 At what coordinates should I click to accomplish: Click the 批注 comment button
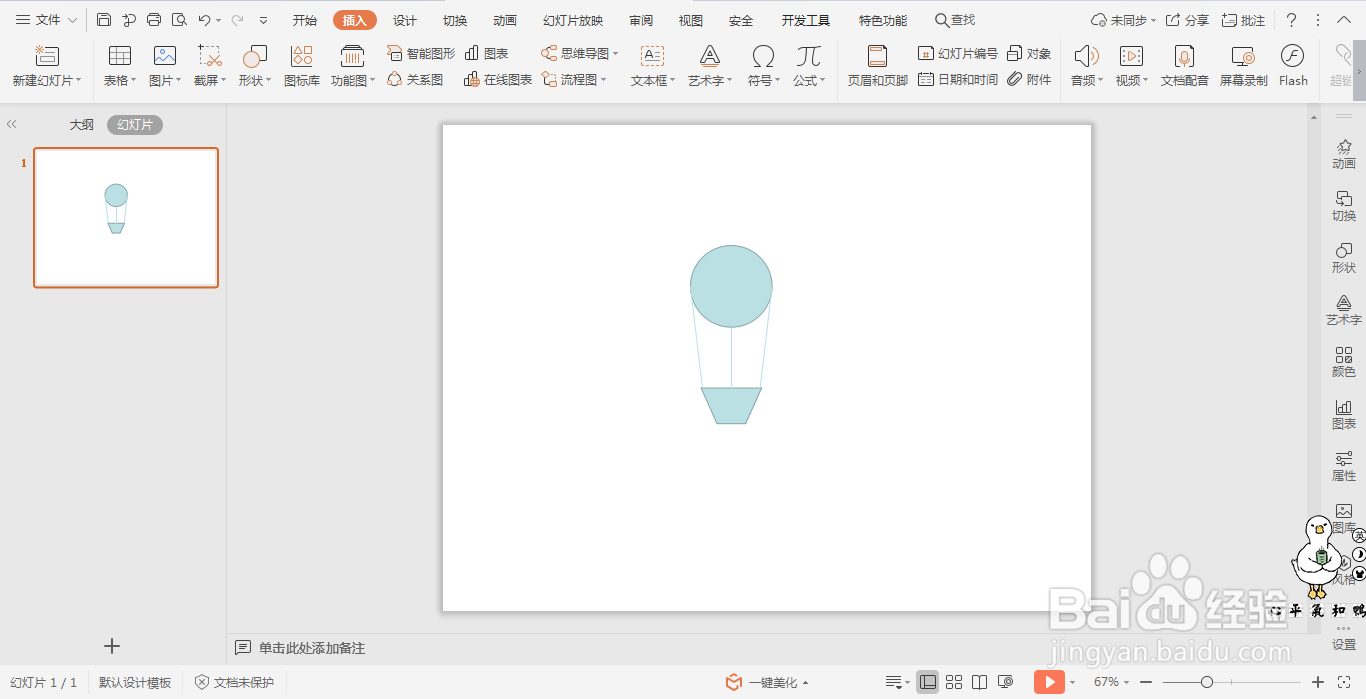pos(1243,20)
